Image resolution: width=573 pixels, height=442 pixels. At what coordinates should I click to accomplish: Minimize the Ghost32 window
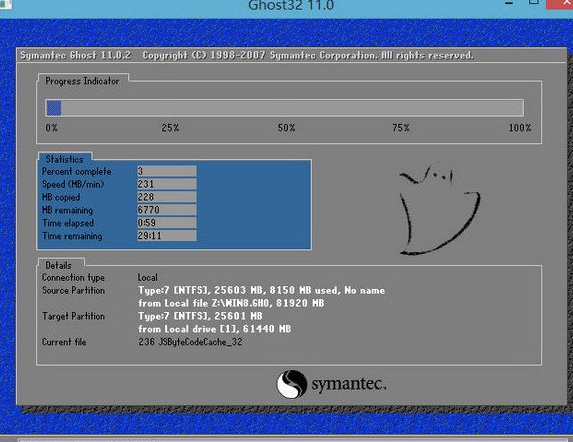coord(509,3)
